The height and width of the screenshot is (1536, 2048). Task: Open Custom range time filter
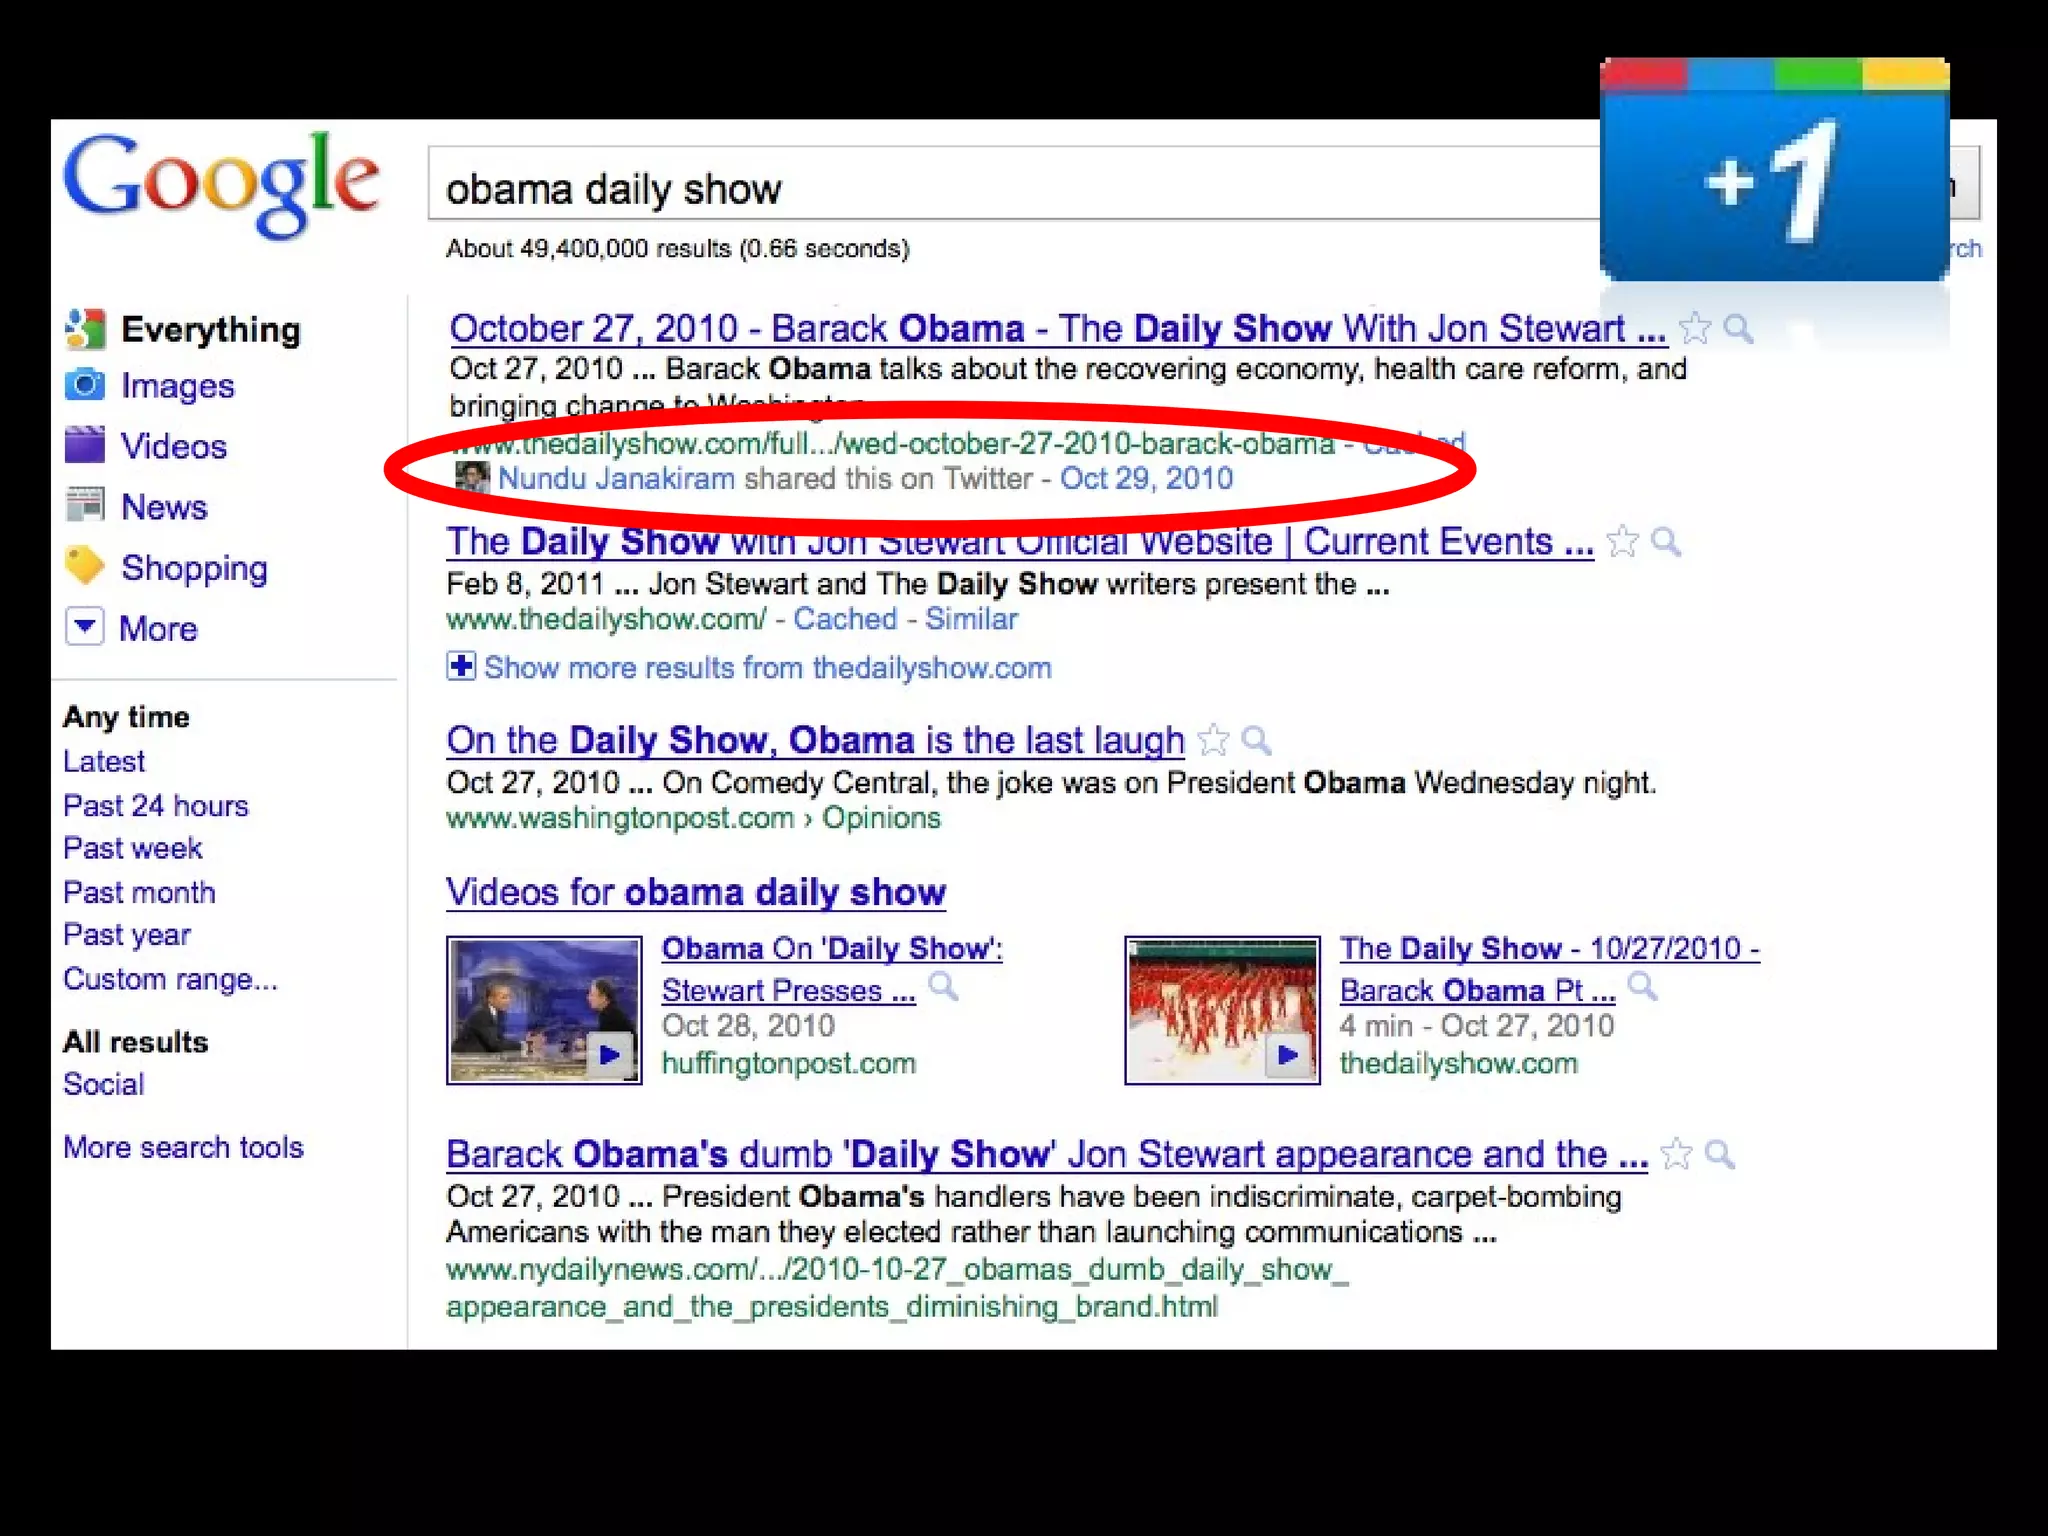coord(170,979)
